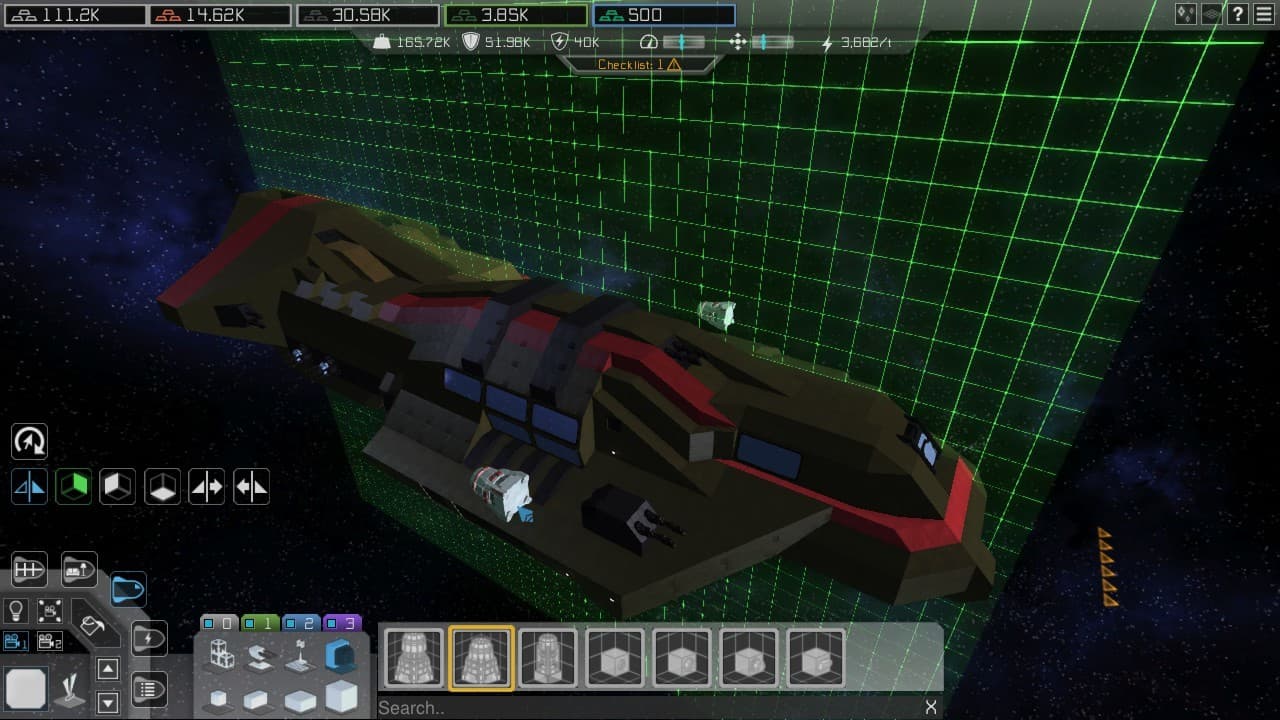Image resolution: width=1280 pixels, height=720 pixels.
Task: Toggle the green side mirror plane
Action: tap(73, 488)
